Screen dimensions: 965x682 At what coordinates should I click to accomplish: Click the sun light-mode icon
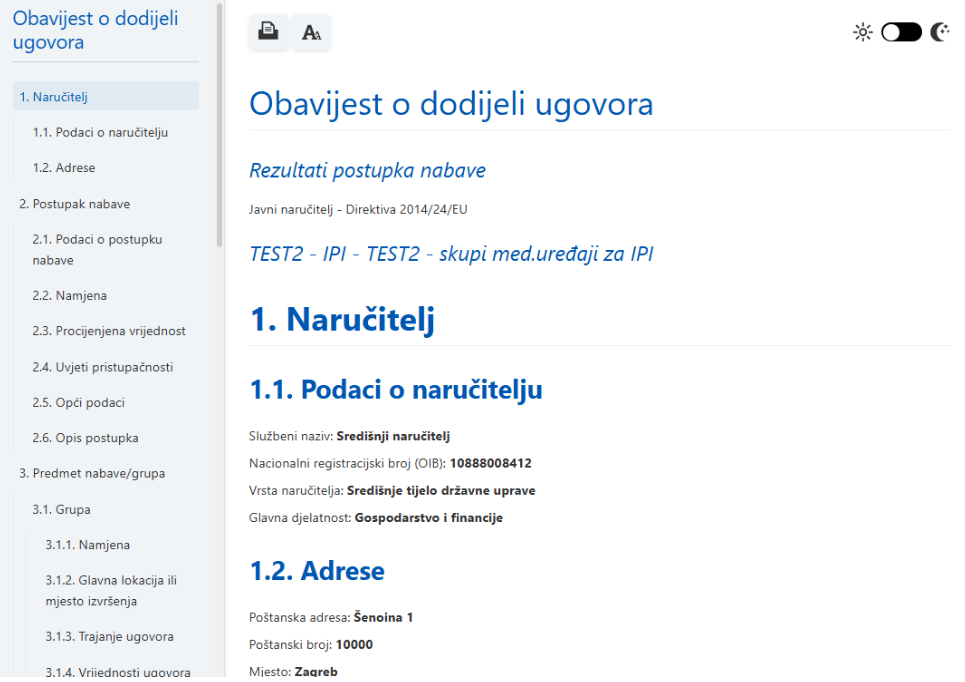862,32
